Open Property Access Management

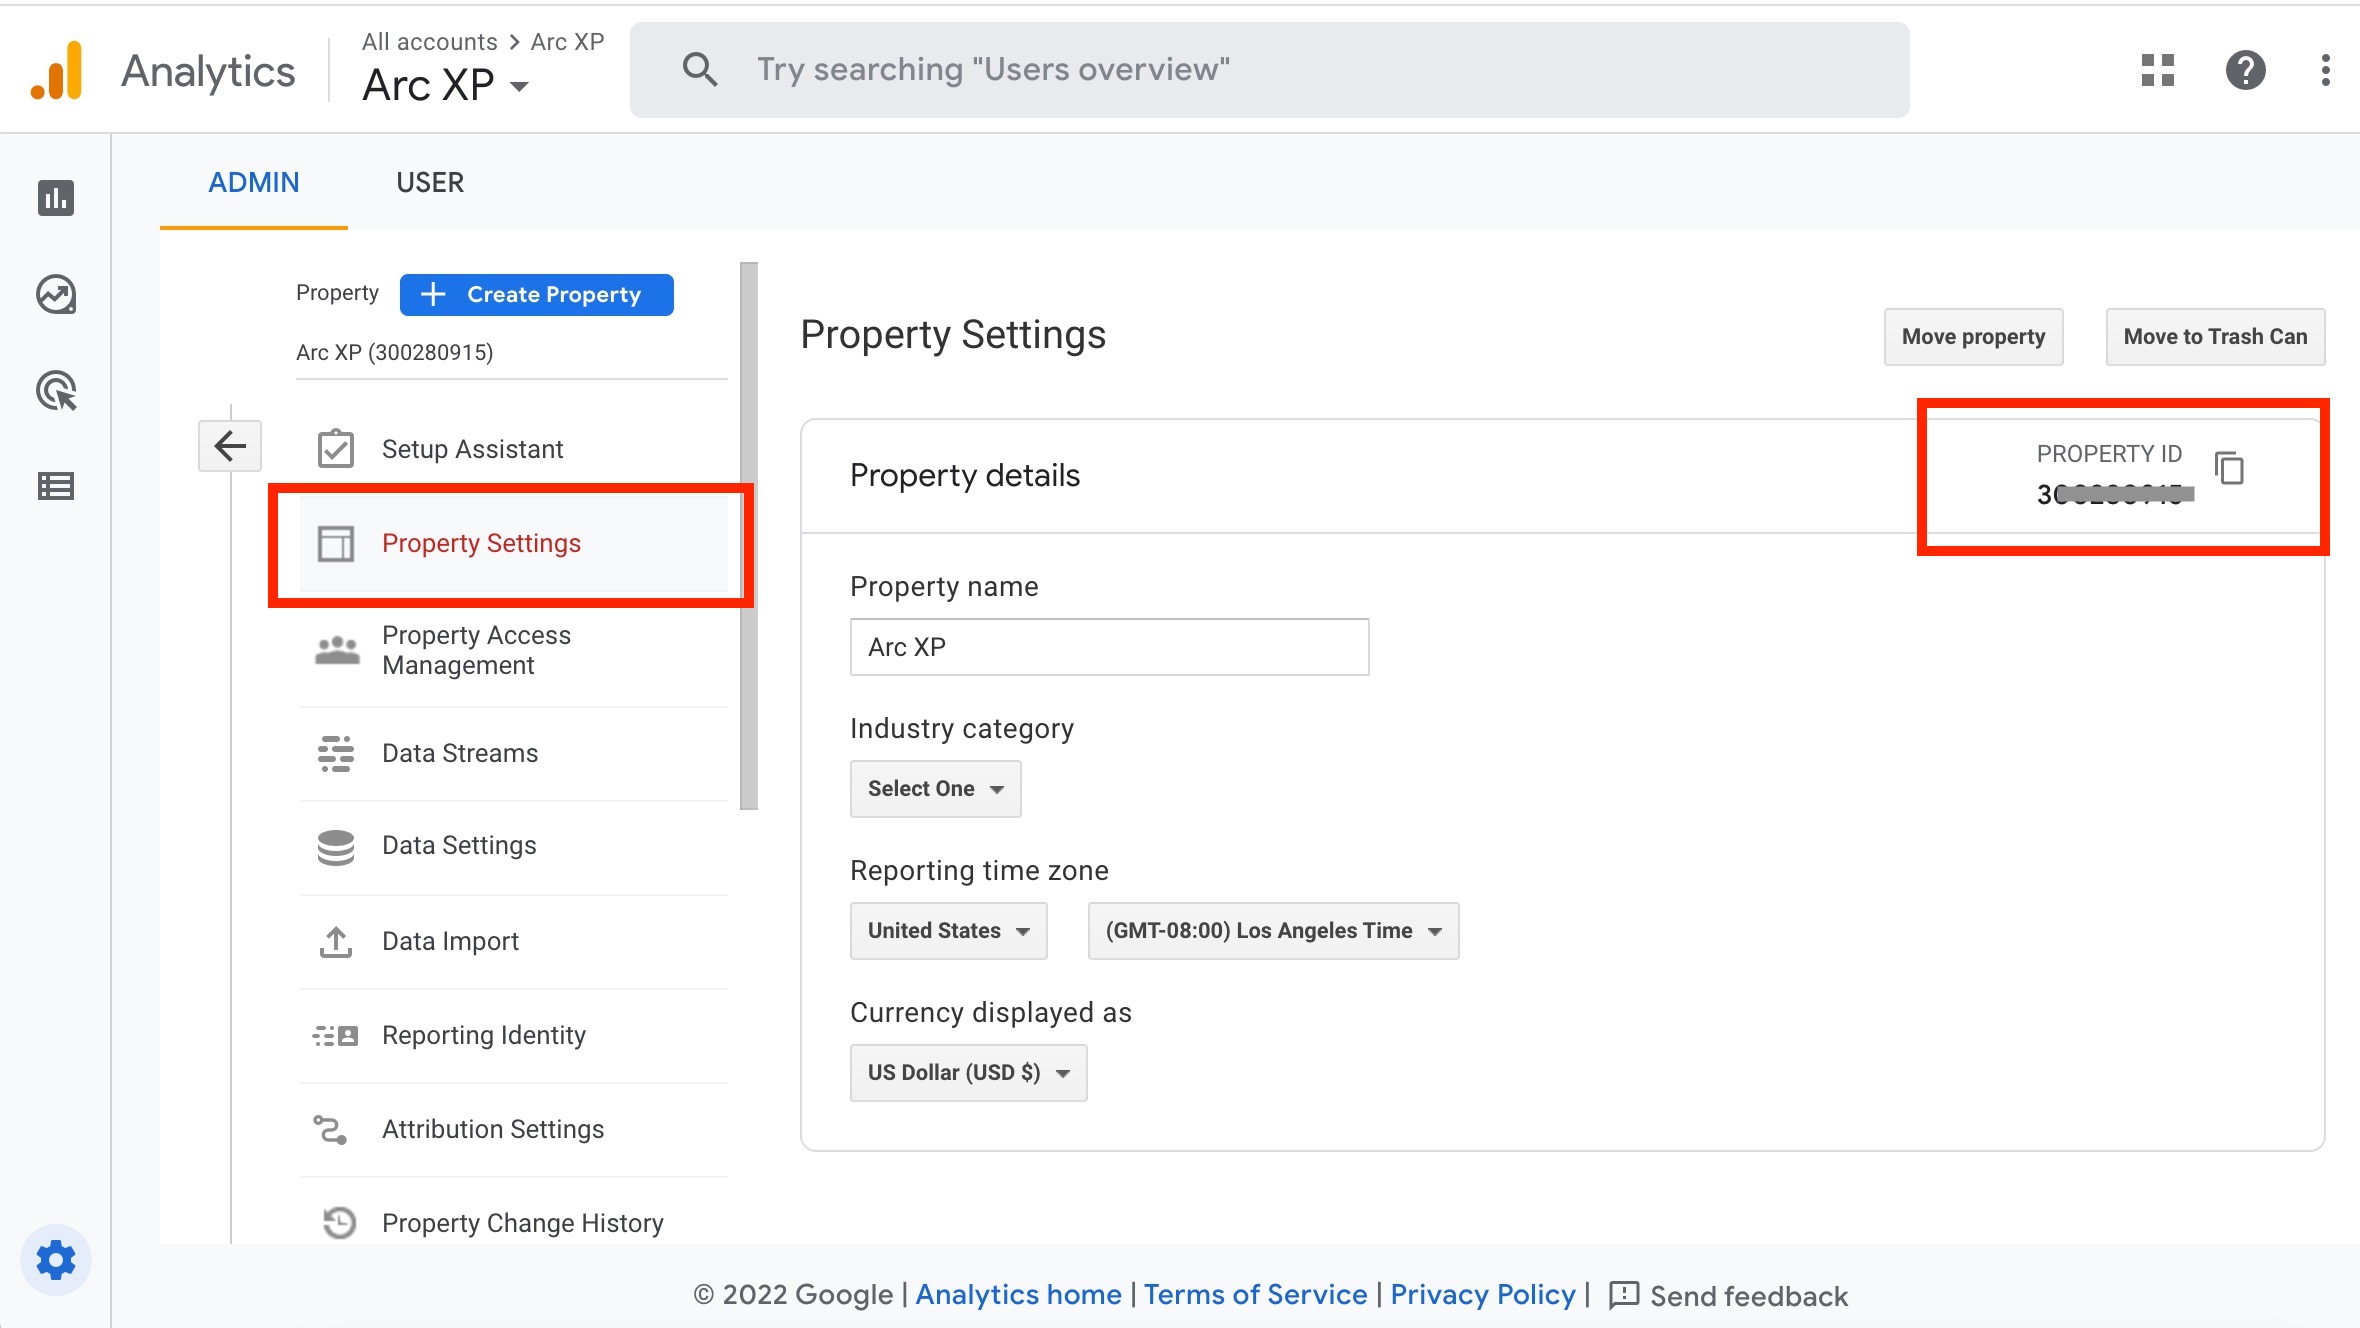(514, 650)
